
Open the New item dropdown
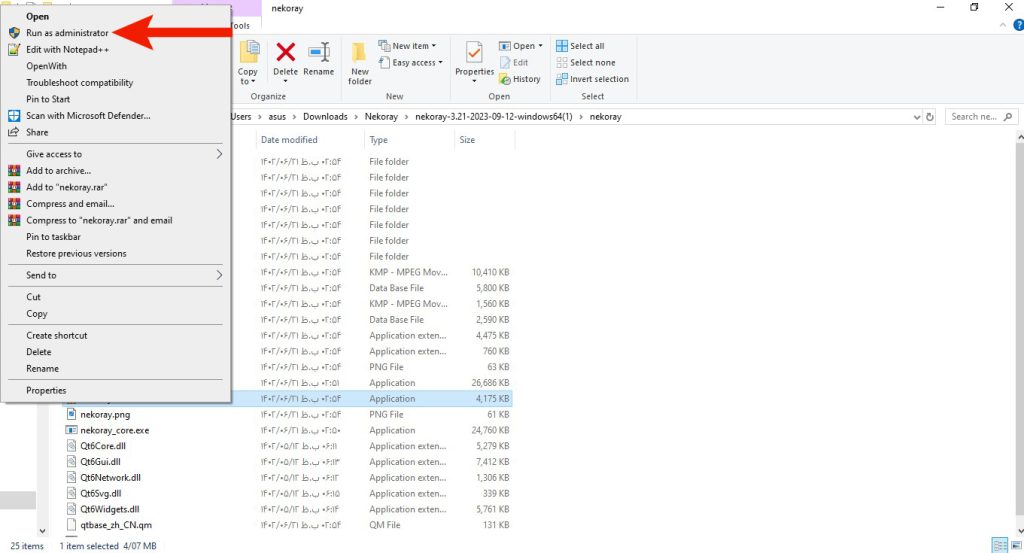[x=408, y=46]
